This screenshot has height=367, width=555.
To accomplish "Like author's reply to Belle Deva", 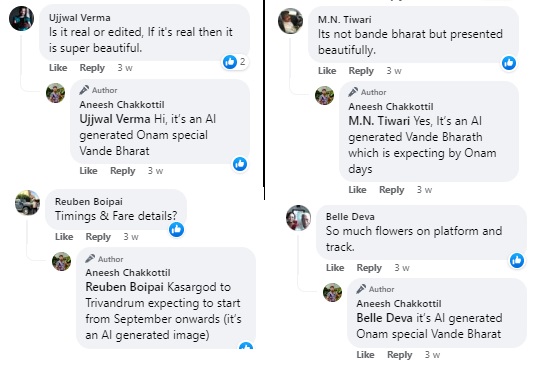I will coord(365,355).
